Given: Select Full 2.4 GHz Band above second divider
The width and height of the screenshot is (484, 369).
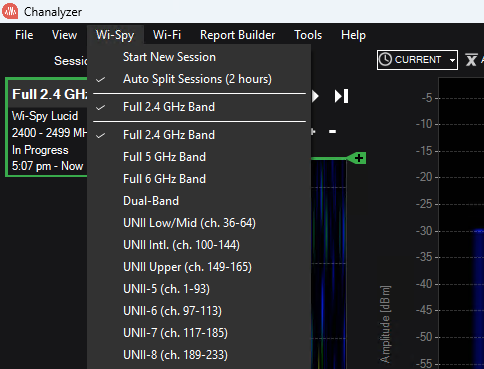Looking at the screenshot, I should click(x=199, y=107).
